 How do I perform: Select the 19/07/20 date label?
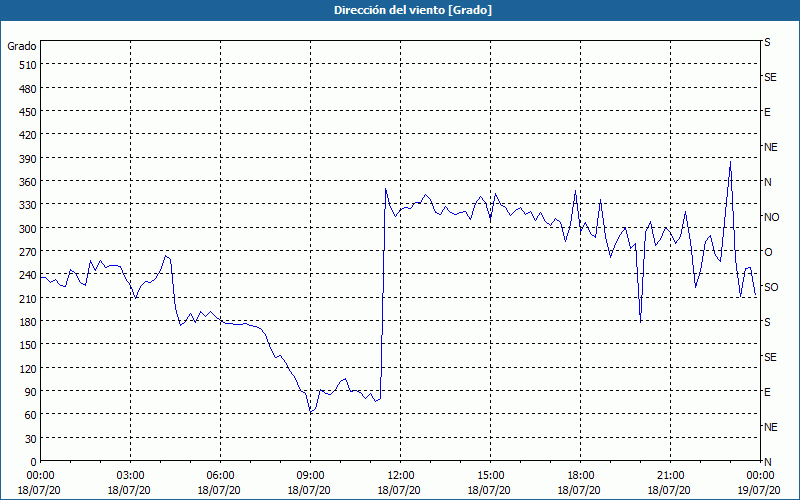click(x=760, y=491)
